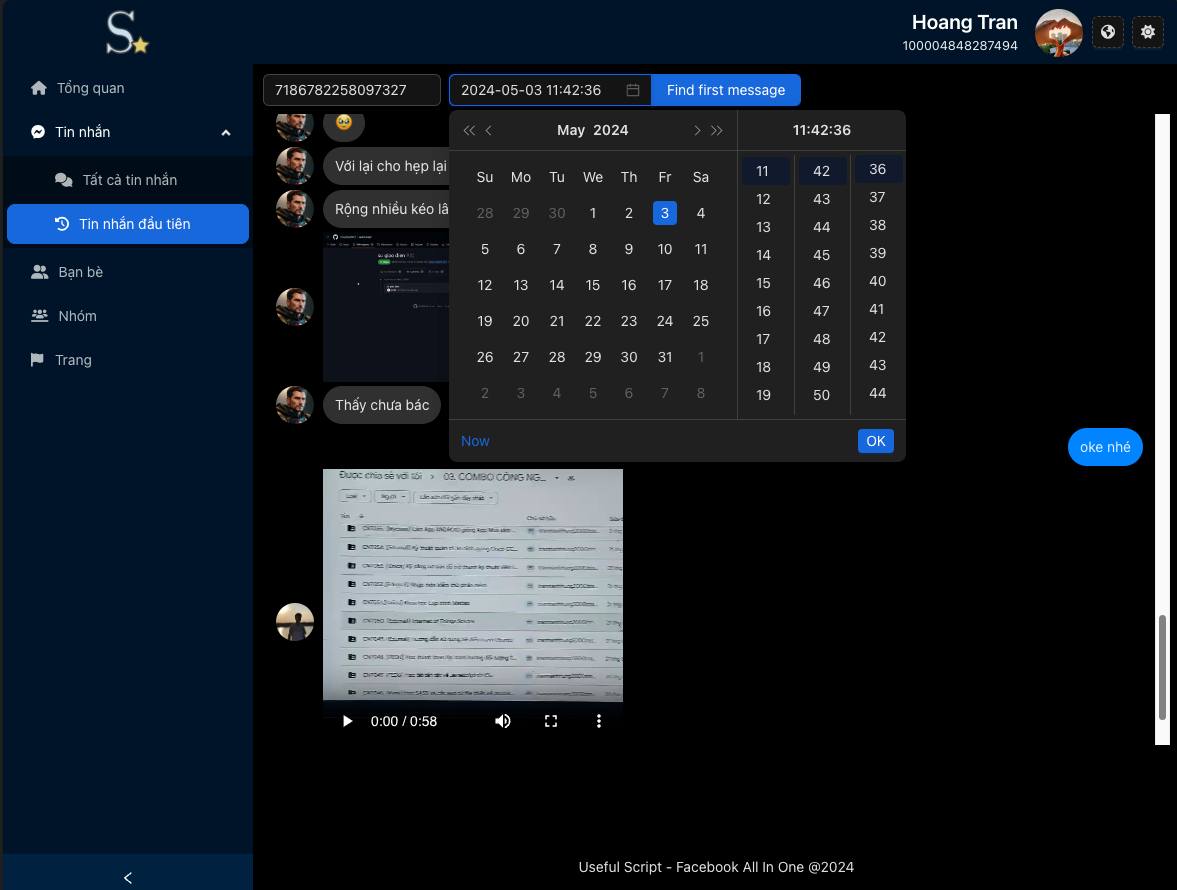Go to previous year in calendar
The height and width of the screenshot is (890, 1177).
pyautogui.click(x=469, y=131)
